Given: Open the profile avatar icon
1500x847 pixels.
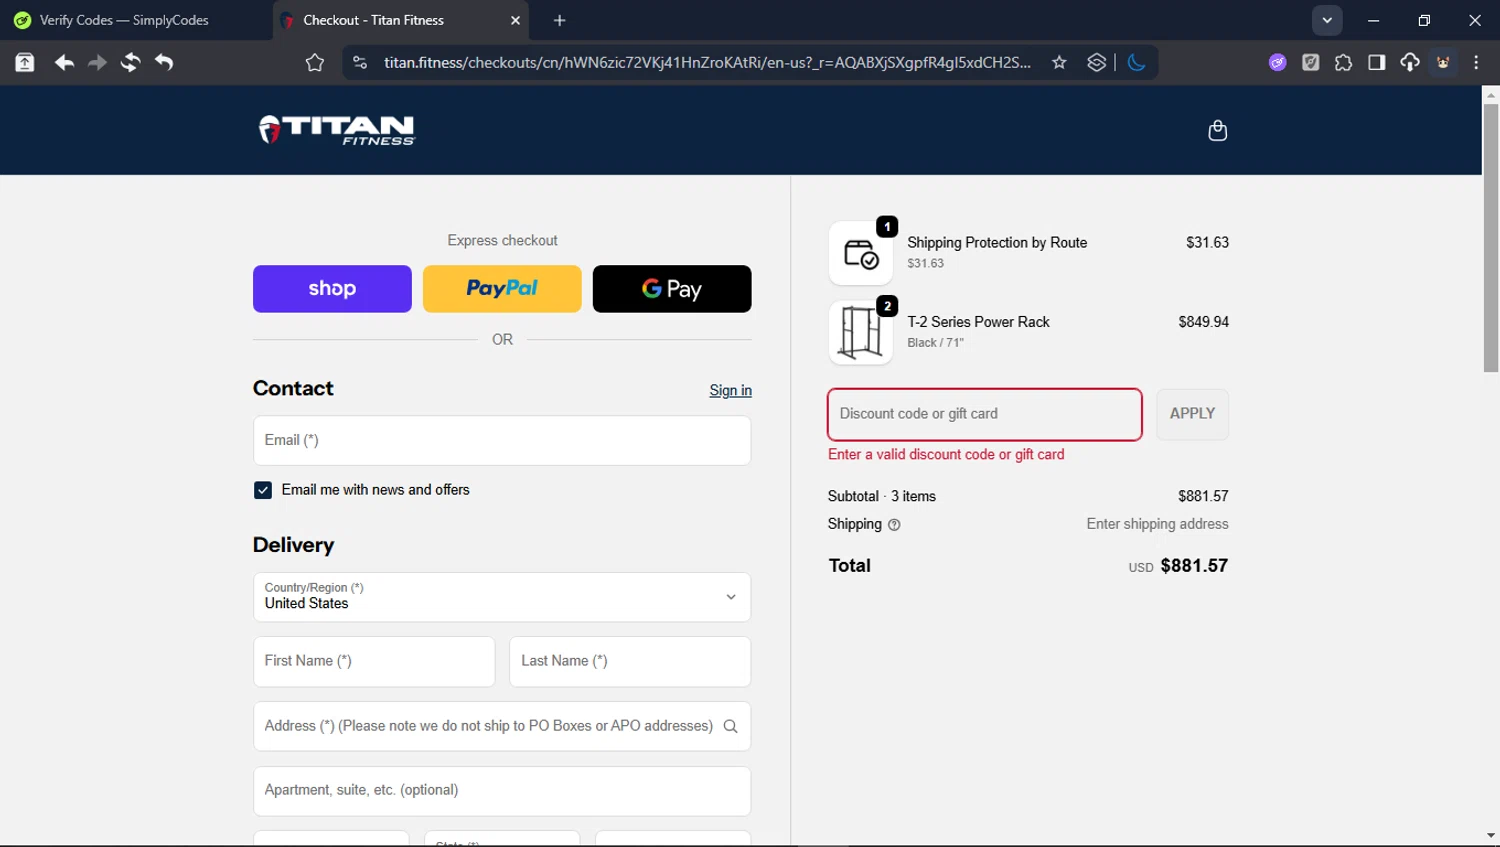Looking at the screenshot, I should coord(1443,63).
